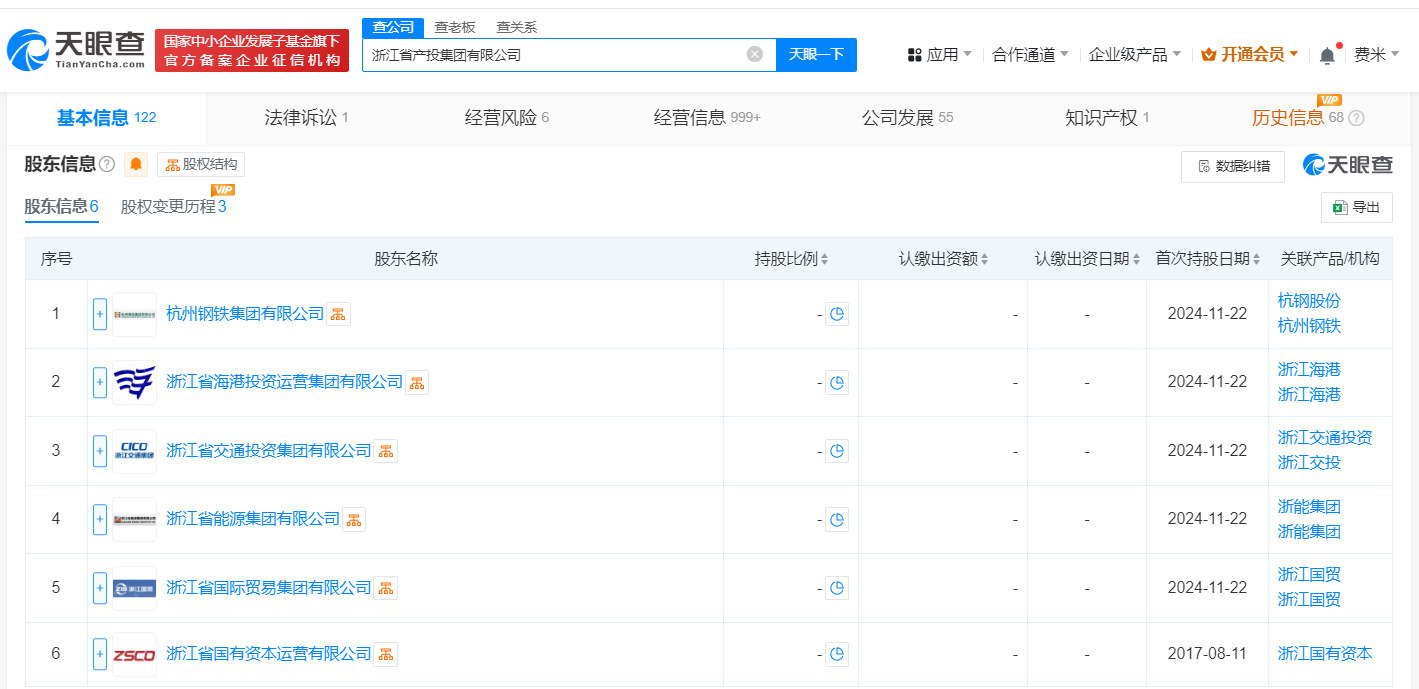Click pie chart icon in 浙江省国有资本运营 row

point(837,655)
